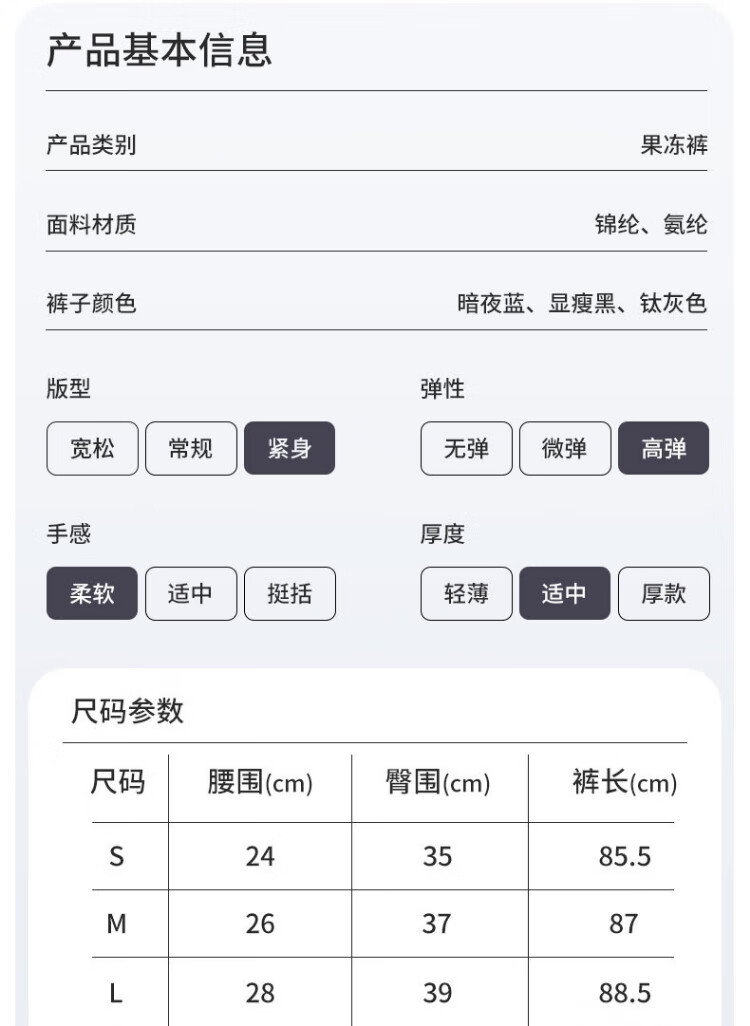This screenshot has height=1026, width=750.
Task: Click the 尺码参数 section heading
Action: [128, 711]
